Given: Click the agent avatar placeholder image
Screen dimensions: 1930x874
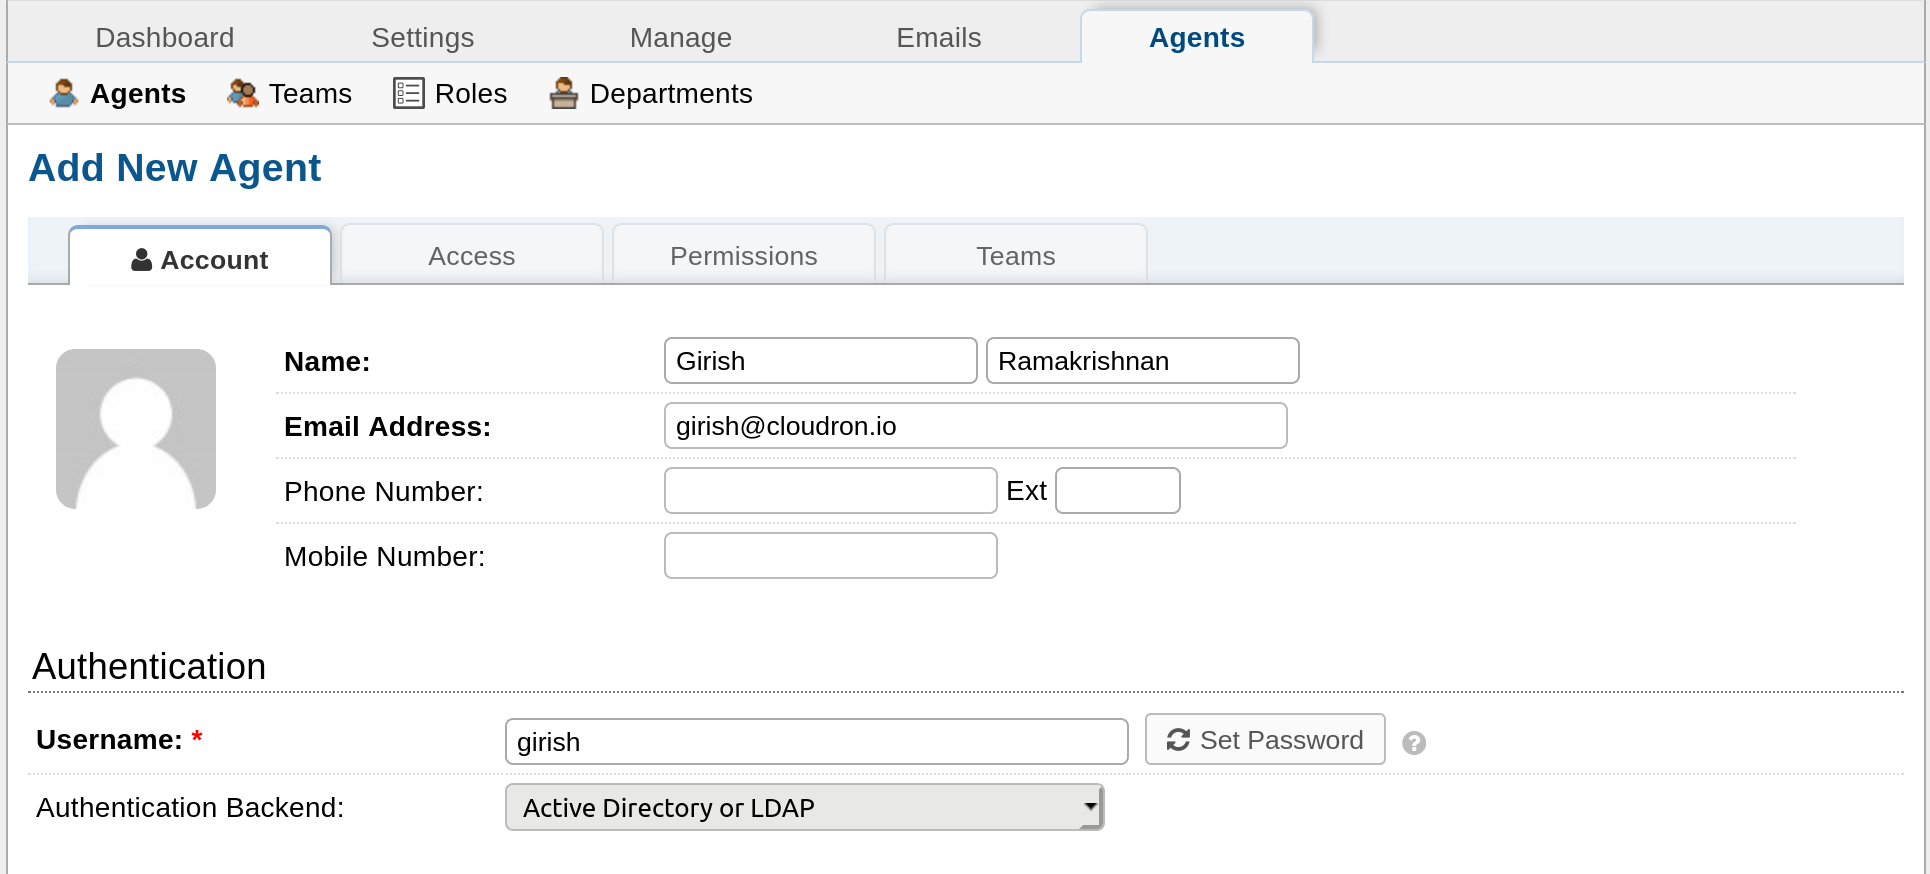Looking at the screenshot, I should (x=136, y=429).
